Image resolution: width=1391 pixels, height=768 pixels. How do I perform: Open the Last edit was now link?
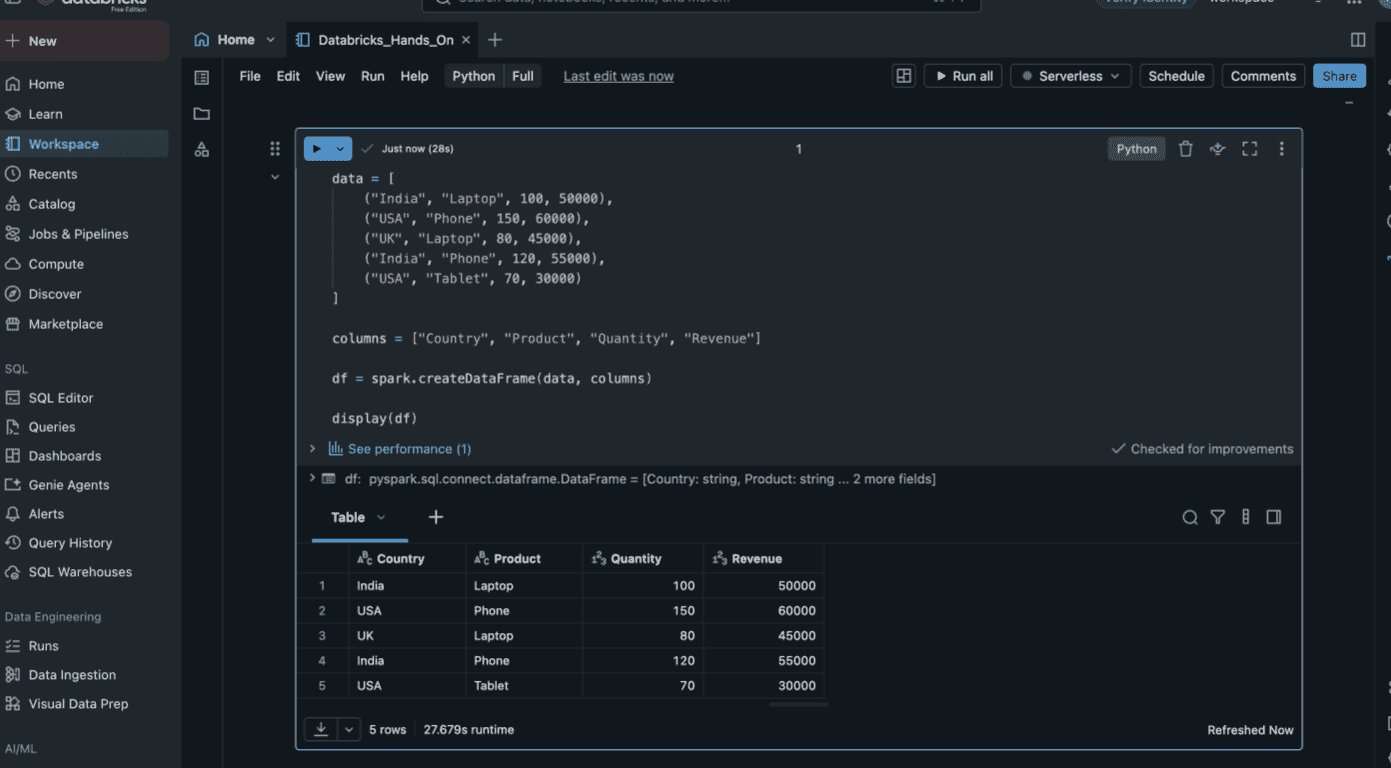click(619, 76)
